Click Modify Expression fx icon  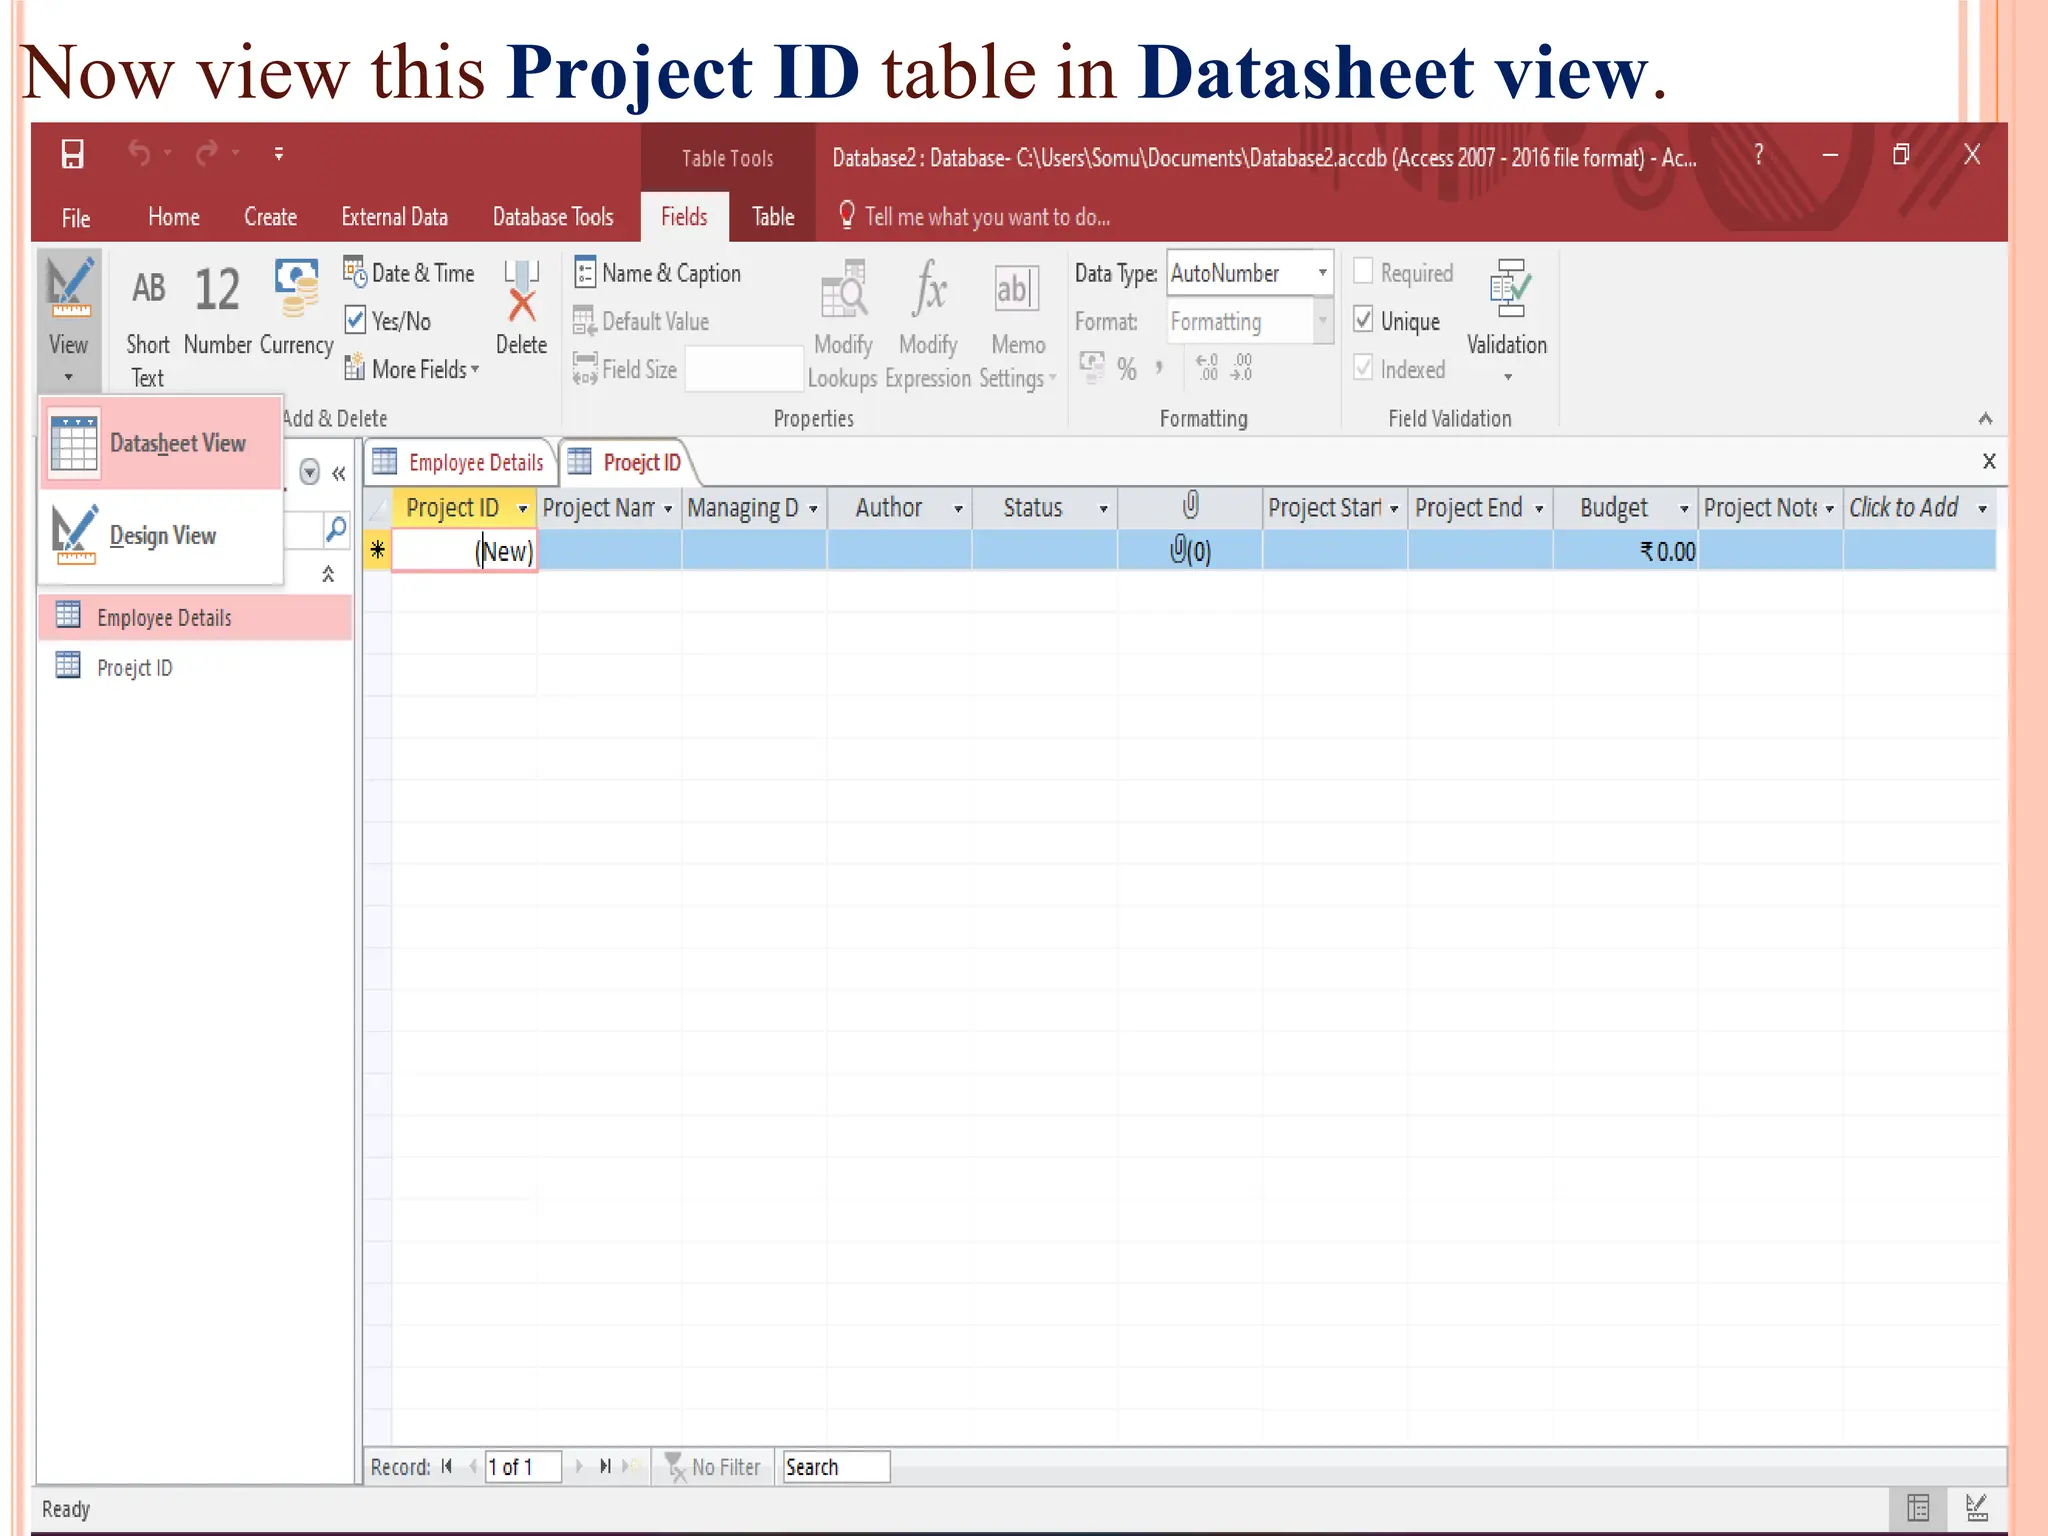929,290
